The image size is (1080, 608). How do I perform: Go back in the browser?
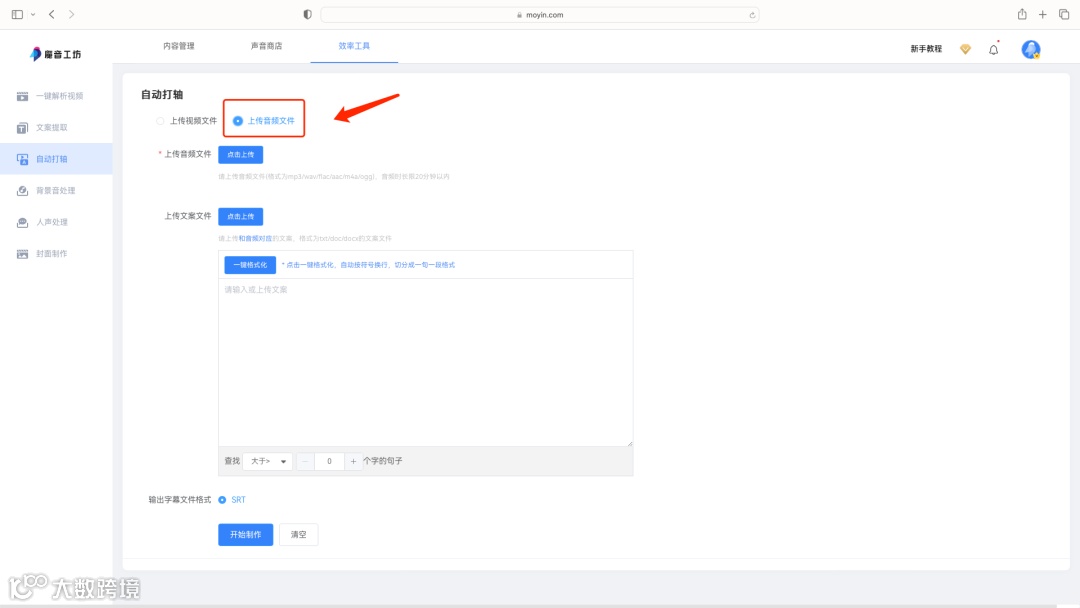pos(52,14)
